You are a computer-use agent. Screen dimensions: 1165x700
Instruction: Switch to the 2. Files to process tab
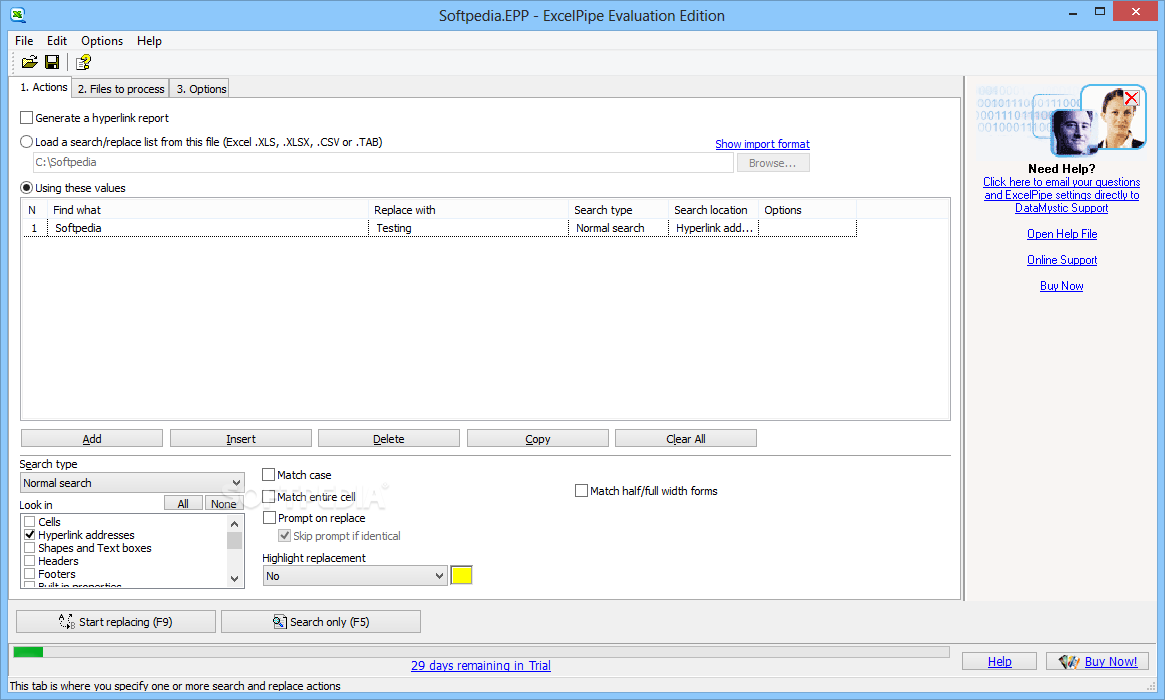121,88
